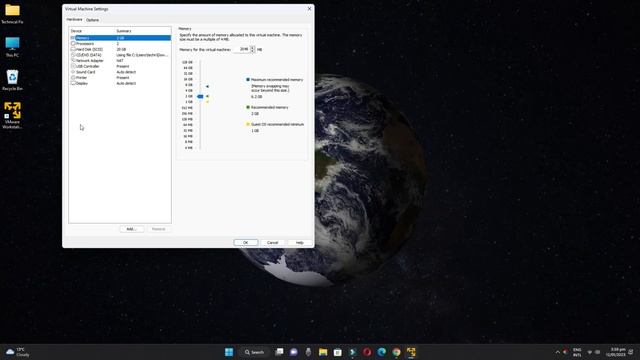Viewport: 640px width, 360px height.
Task: Open the clock and date flyout
Action: point(616,352)
